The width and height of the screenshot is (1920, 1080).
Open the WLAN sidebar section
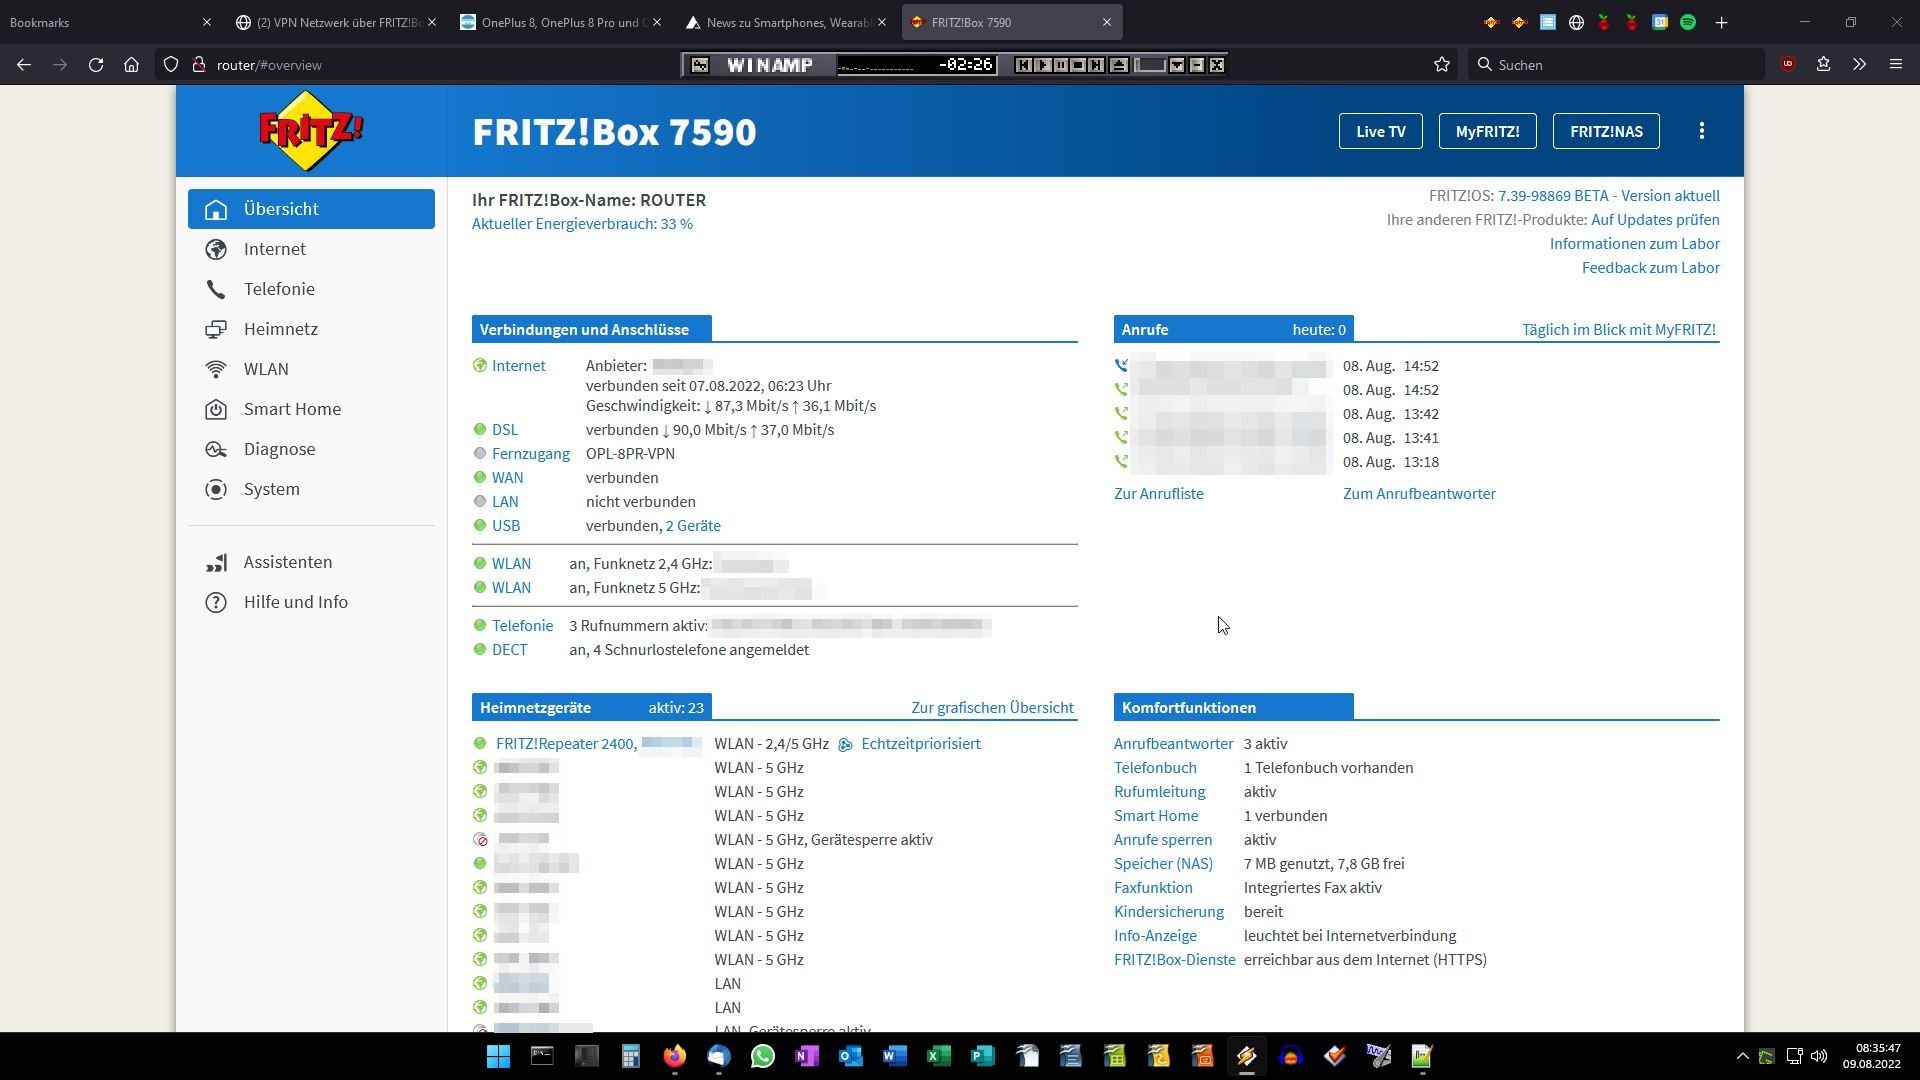[265, 369]
